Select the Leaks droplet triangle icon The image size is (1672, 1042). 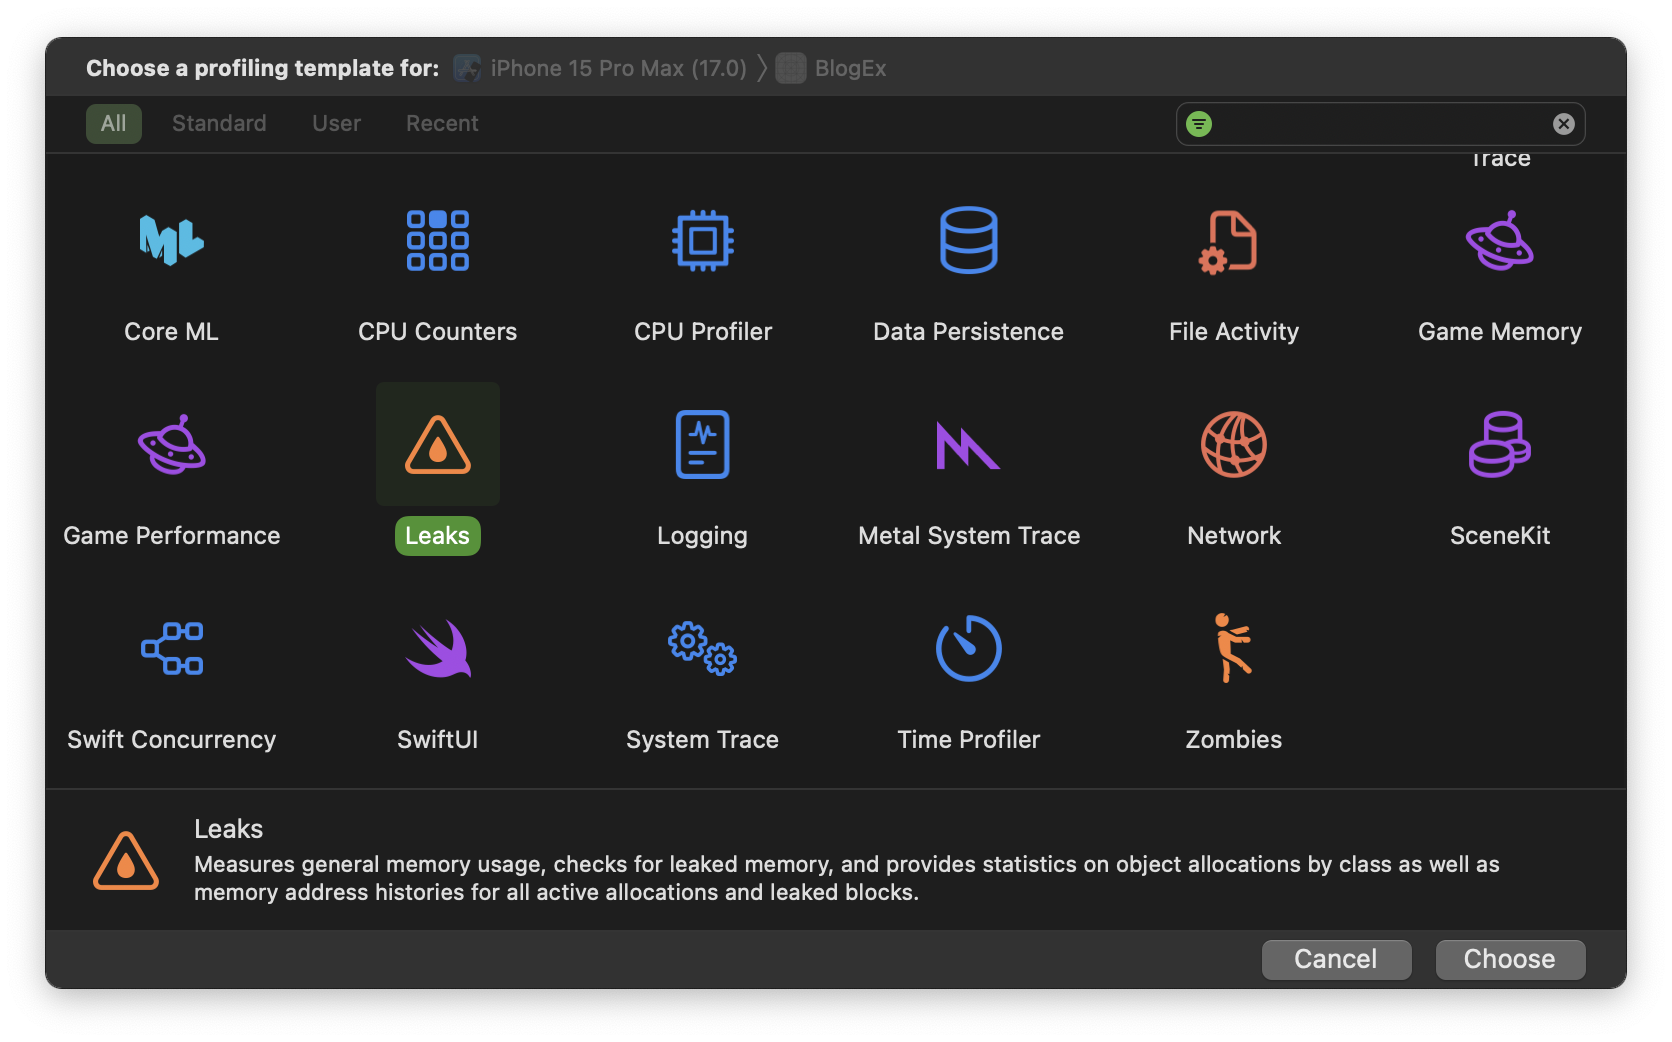tap(438, 444)
